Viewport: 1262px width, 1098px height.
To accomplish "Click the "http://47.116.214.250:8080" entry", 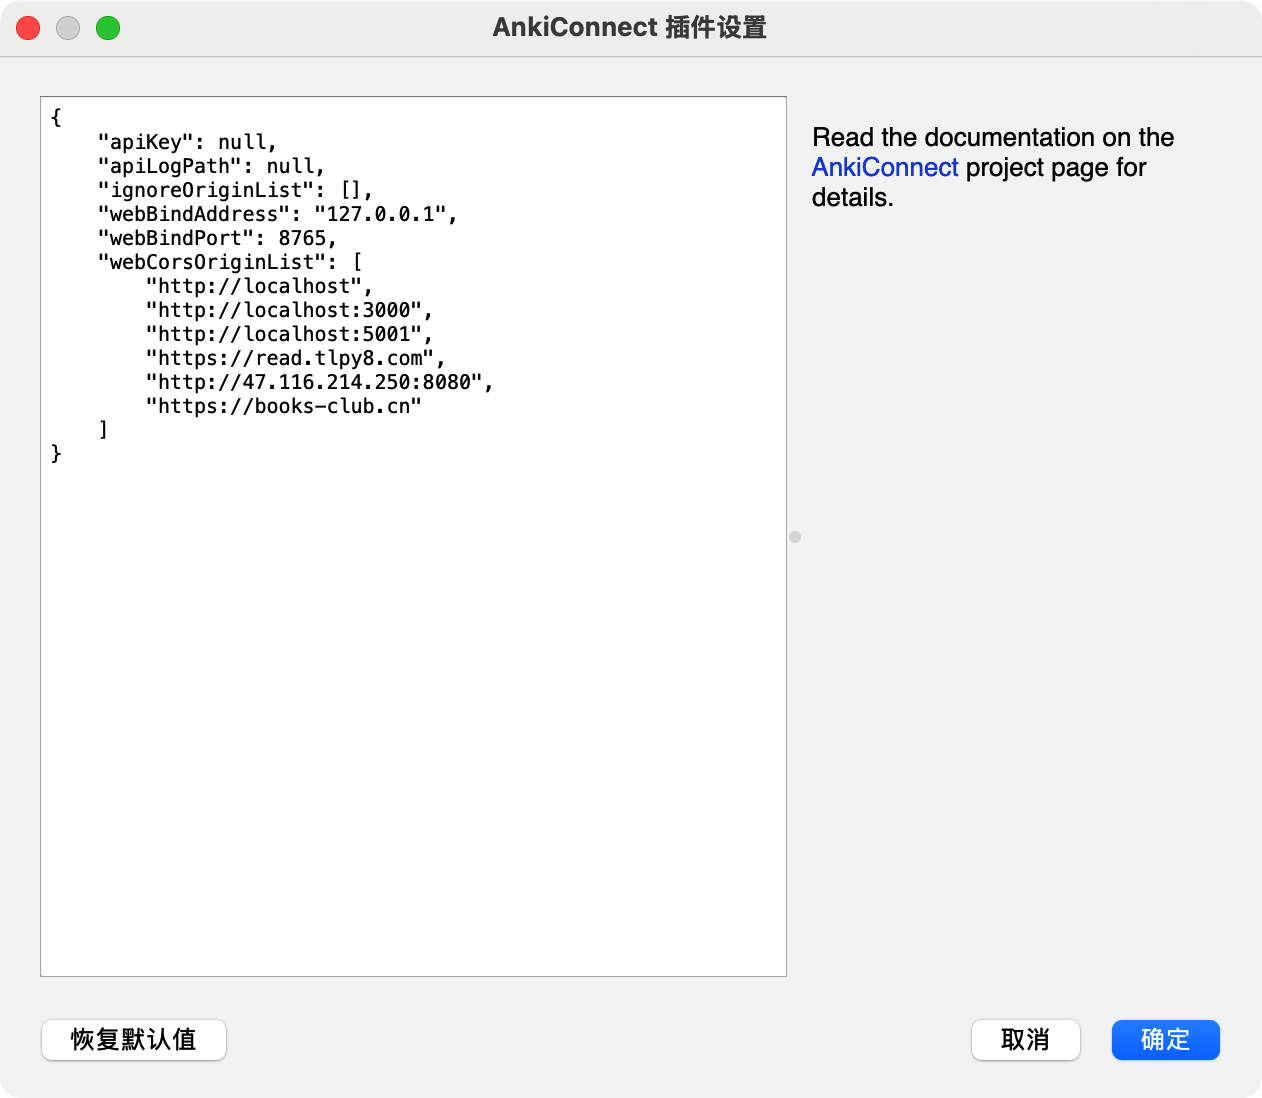I will pyautogui.click(x=319, y=382).
